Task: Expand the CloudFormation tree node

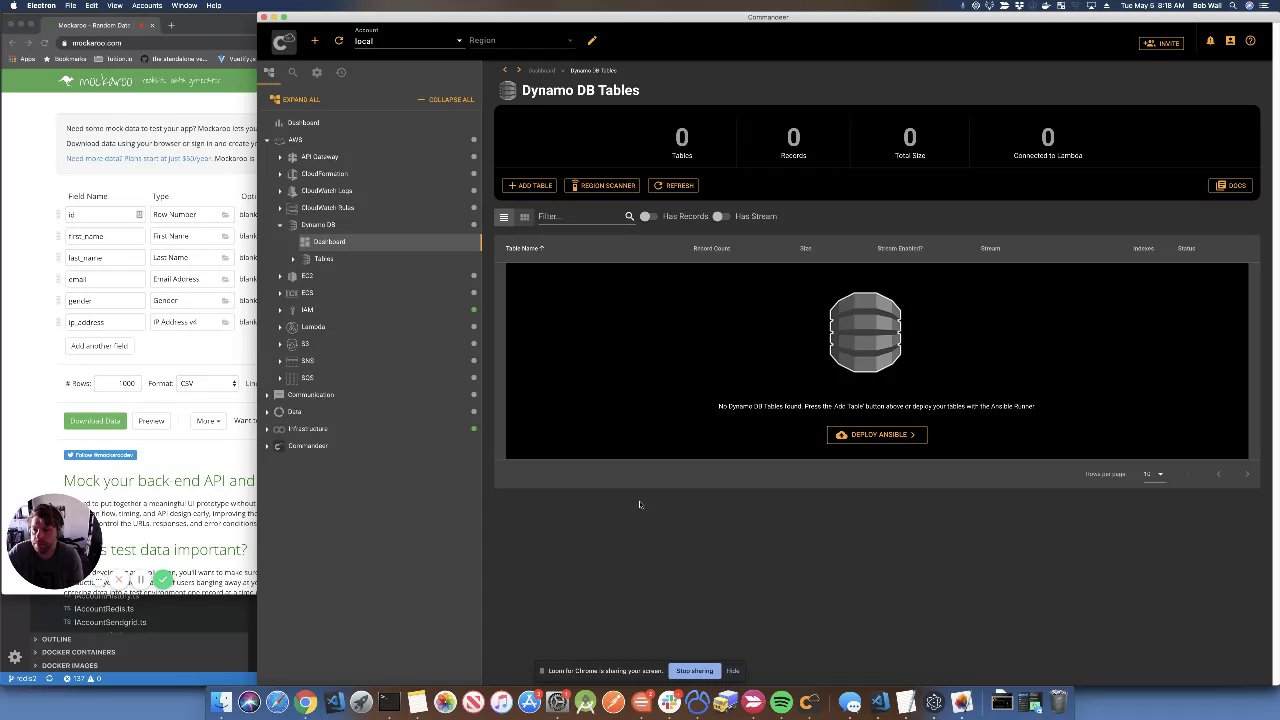Action: coord(280,174)
